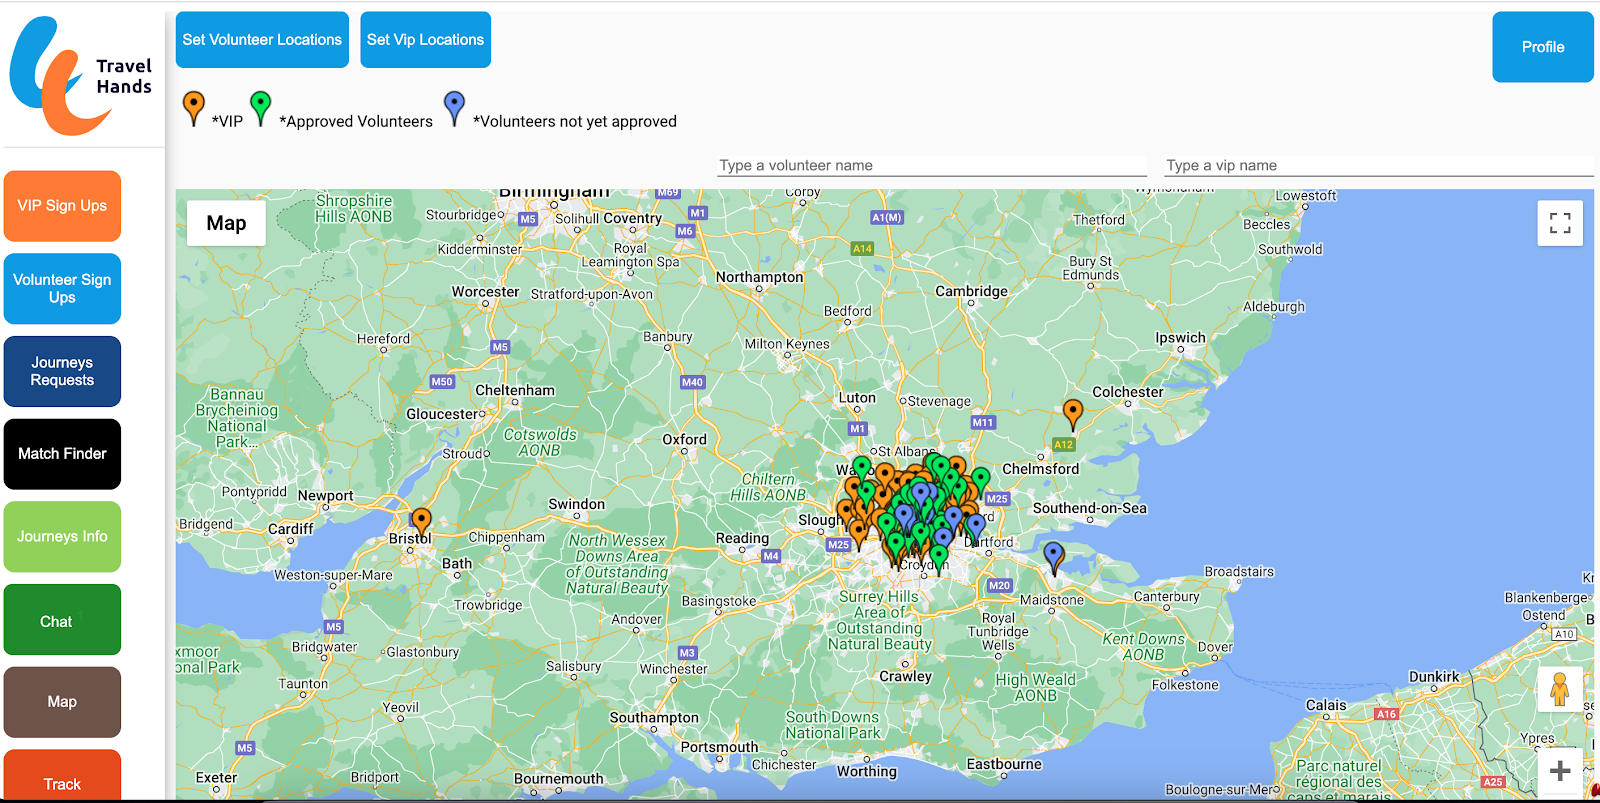Open the Chat section
Image resolution: width=1600 pixels, height=803 pixels.
[62, 620]
